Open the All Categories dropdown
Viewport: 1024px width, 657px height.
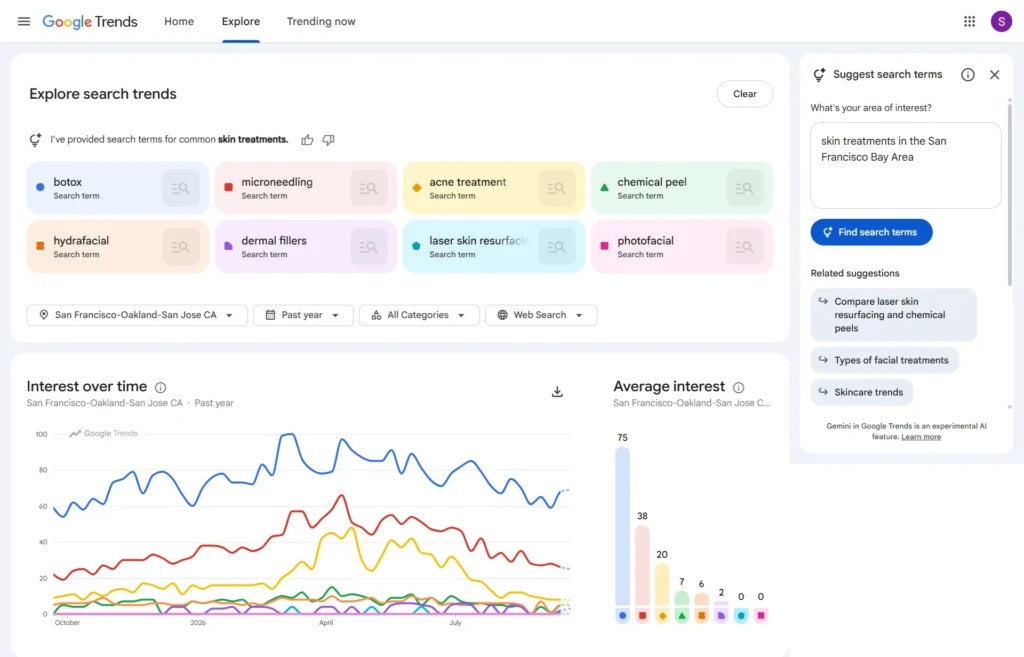pyautogui.click(x=419, y=315)
